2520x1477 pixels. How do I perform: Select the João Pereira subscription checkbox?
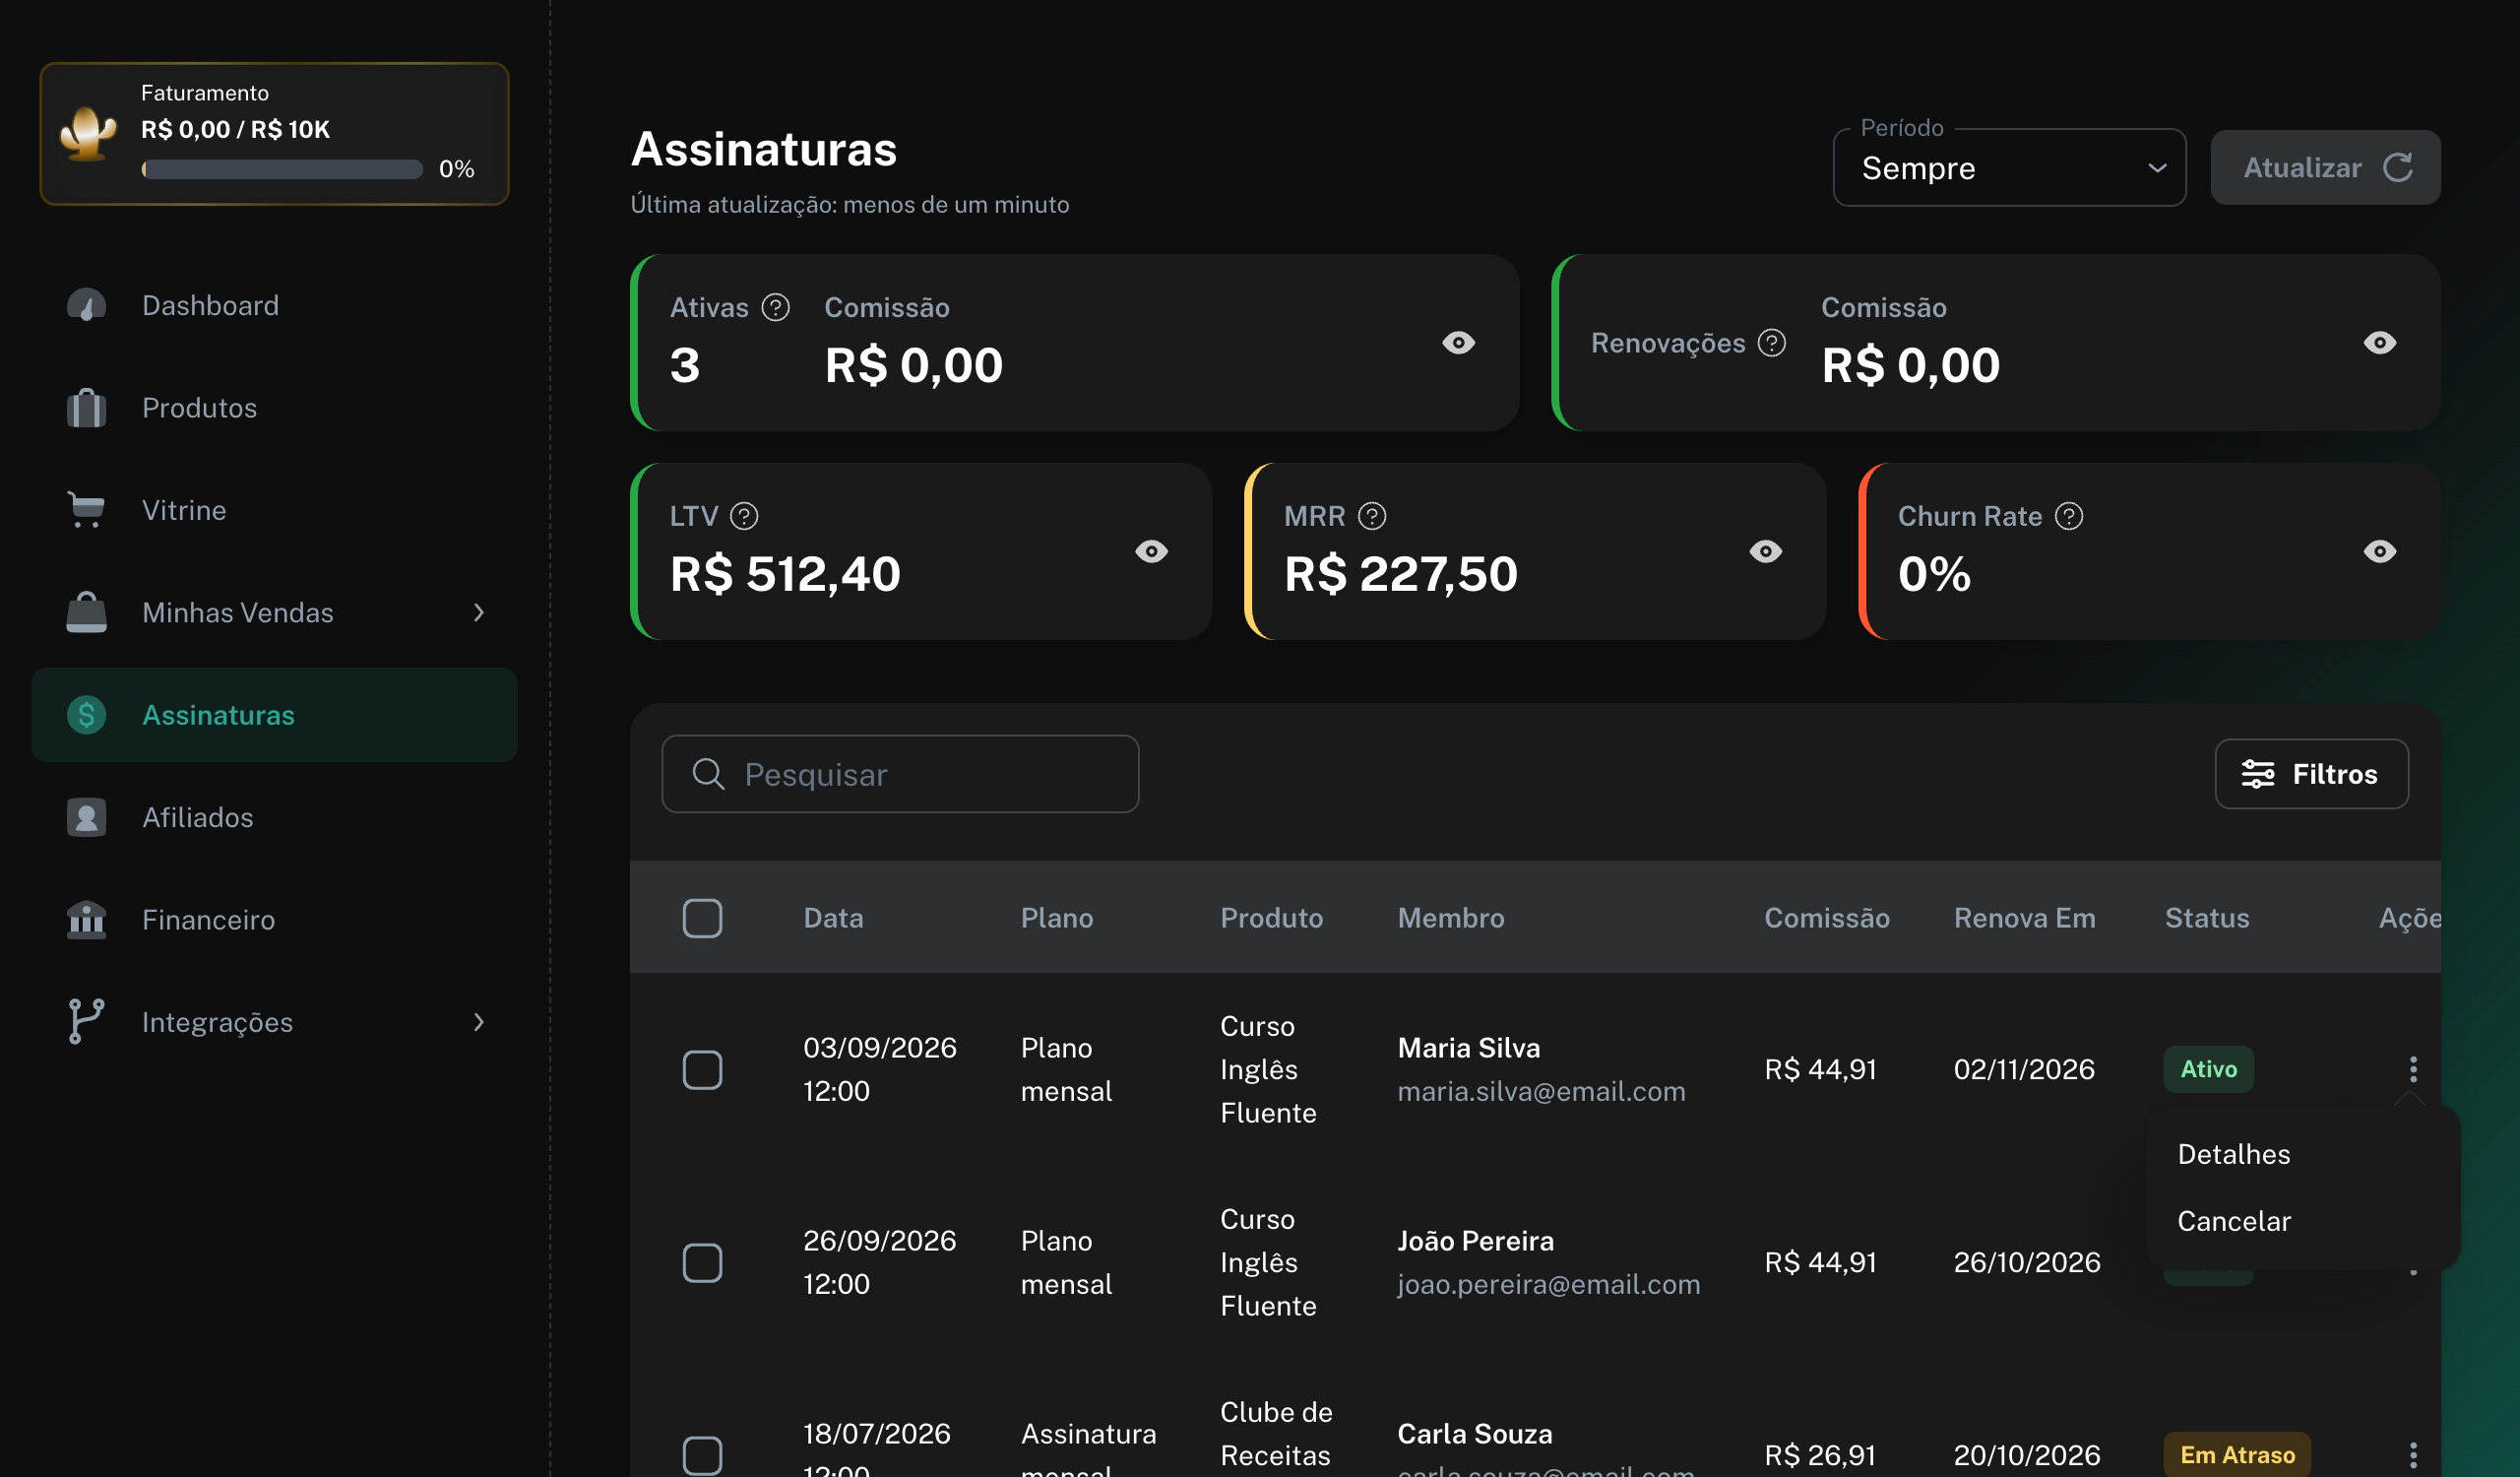click(702, 1262)
